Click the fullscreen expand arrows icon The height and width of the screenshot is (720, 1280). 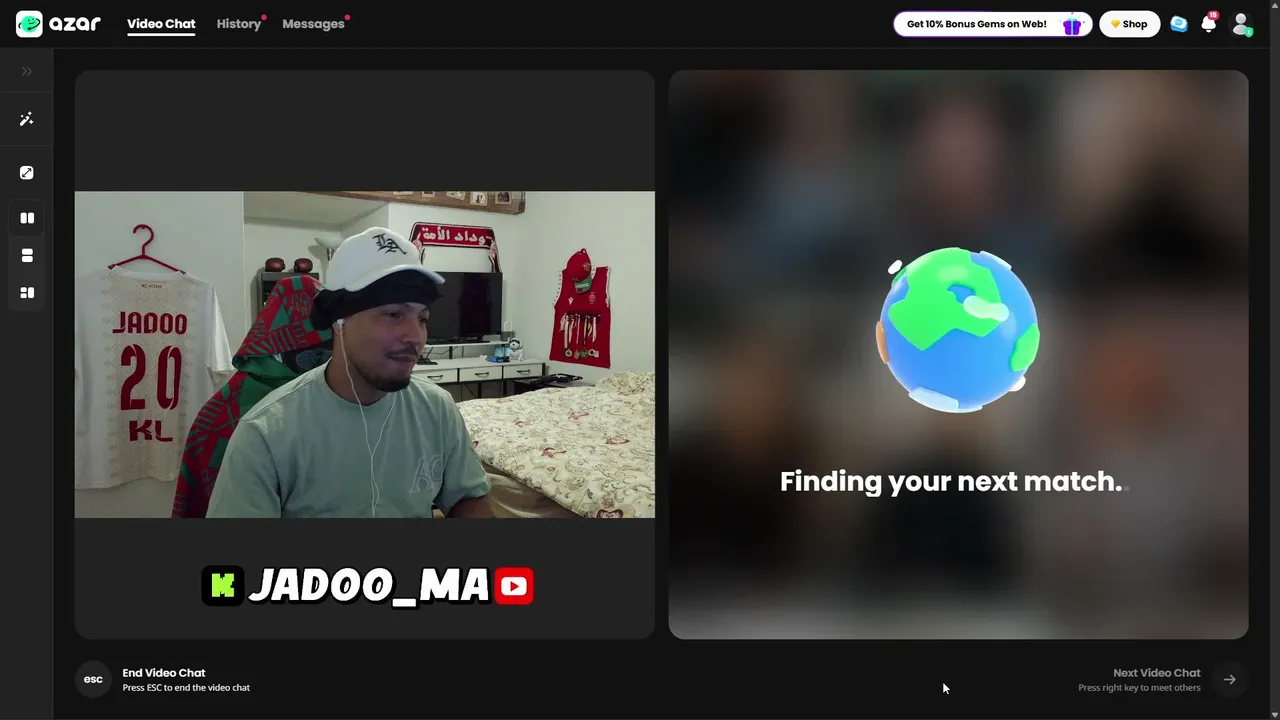pos(27,173)
